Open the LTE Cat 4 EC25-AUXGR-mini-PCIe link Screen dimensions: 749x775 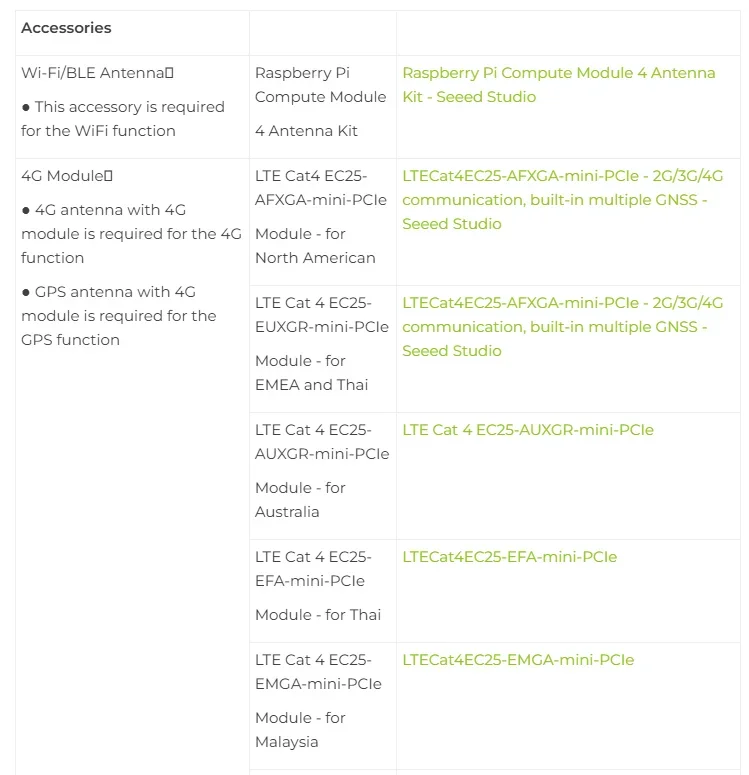click(x=527, y=430)
